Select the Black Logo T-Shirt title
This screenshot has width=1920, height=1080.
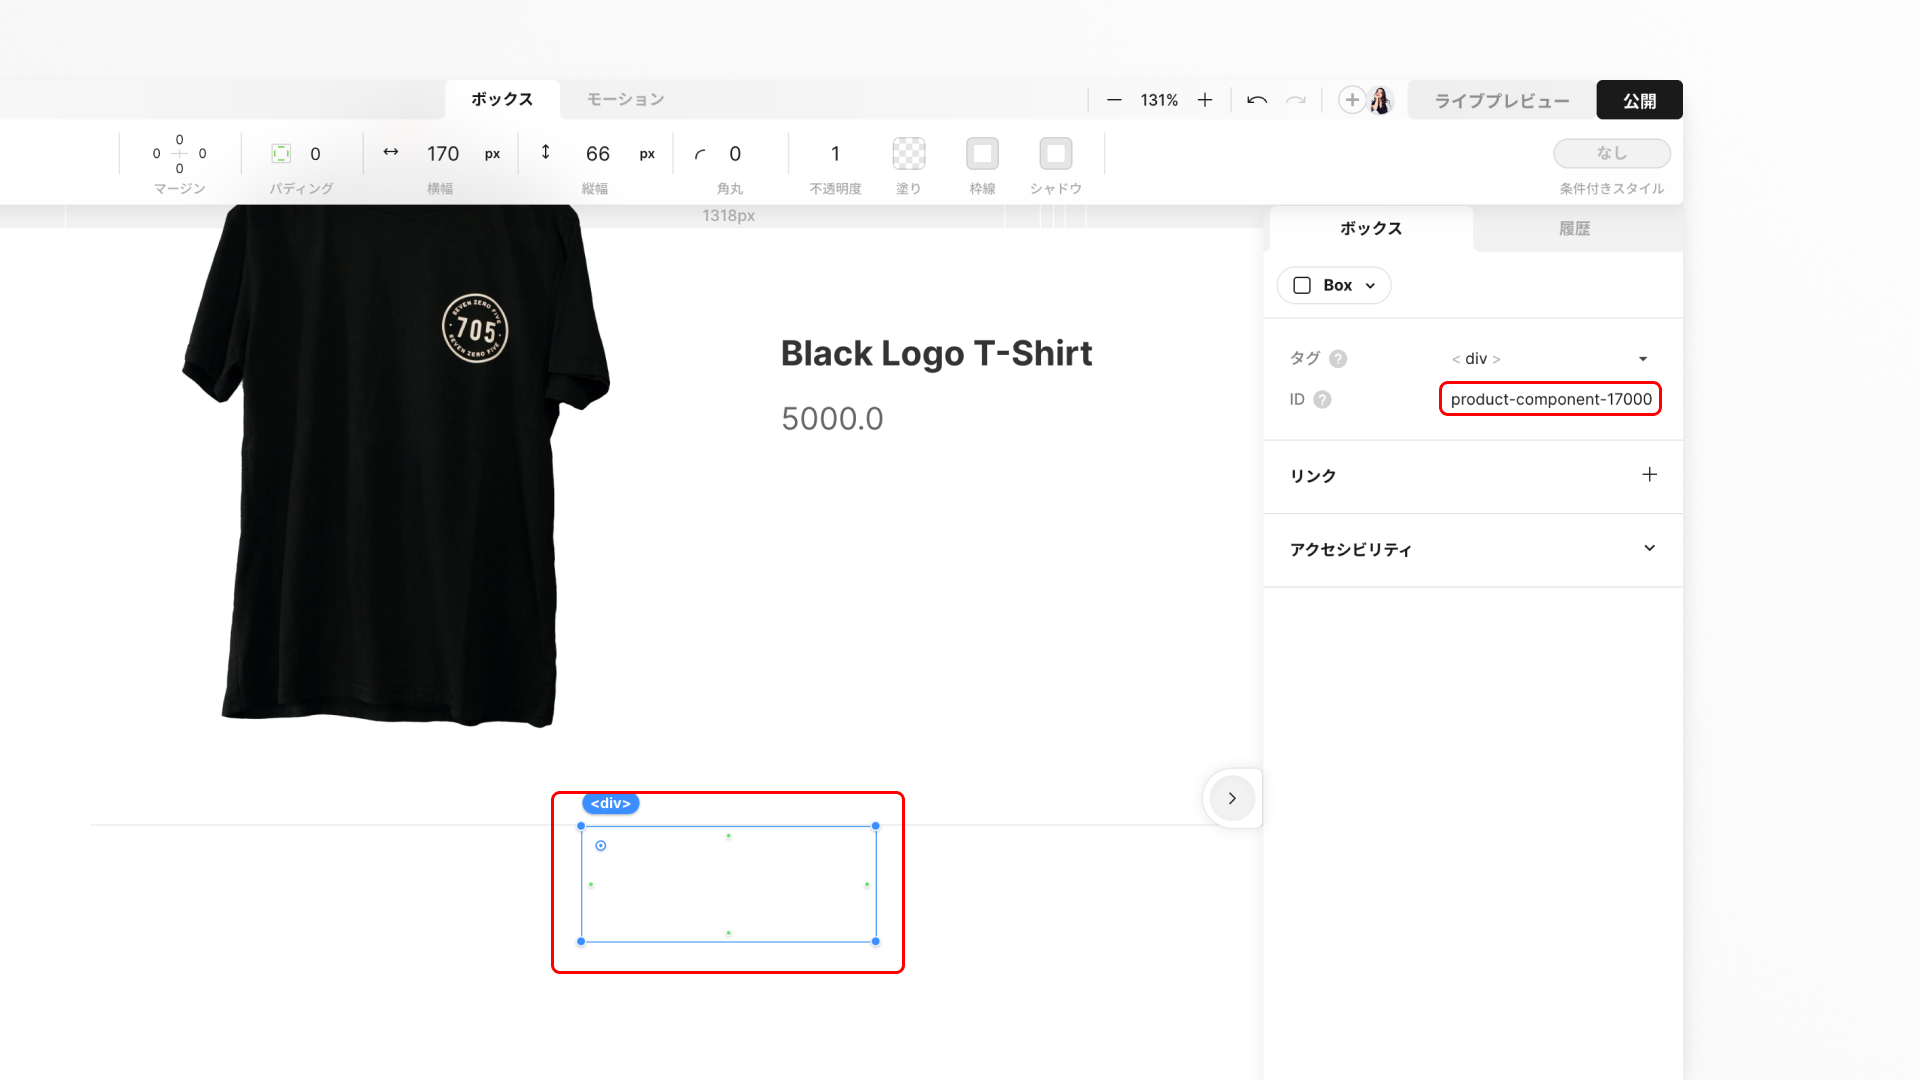[x=936, y=353]
